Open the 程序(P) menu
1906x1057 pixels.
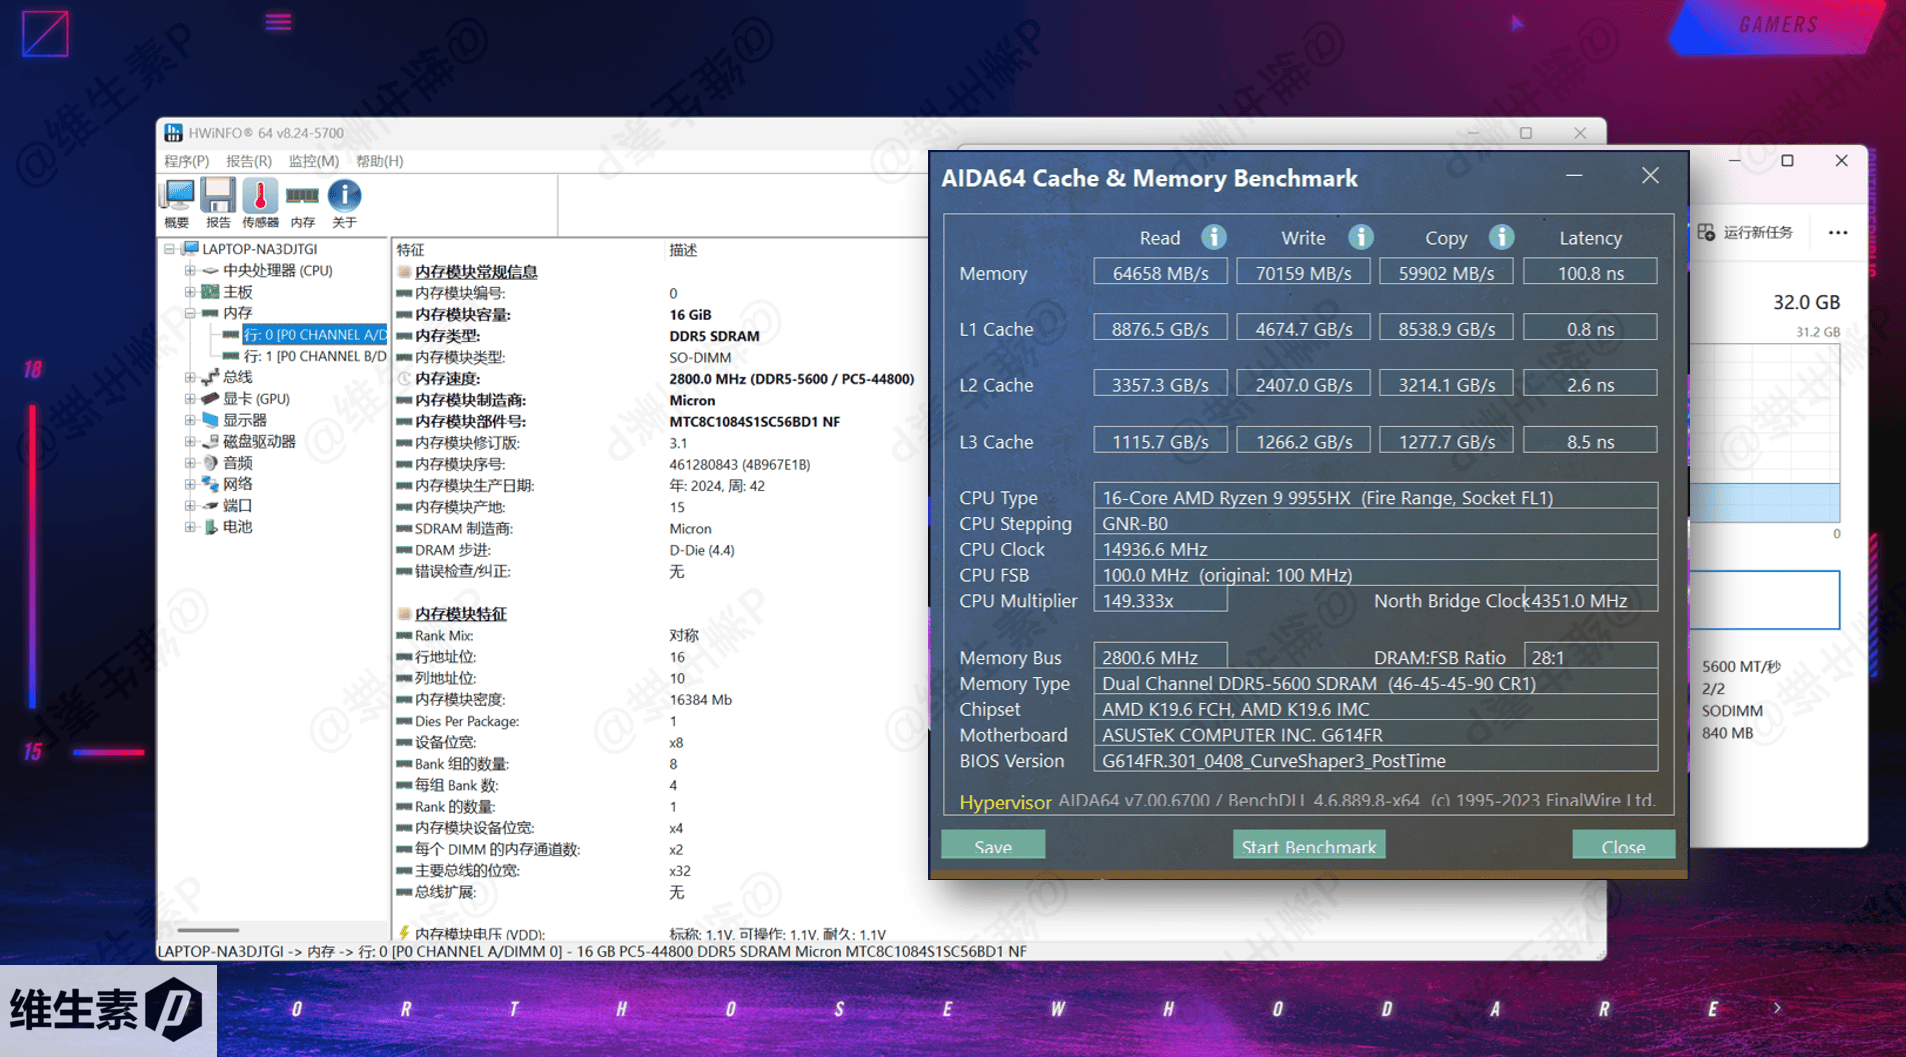click(x=186, y=161)
